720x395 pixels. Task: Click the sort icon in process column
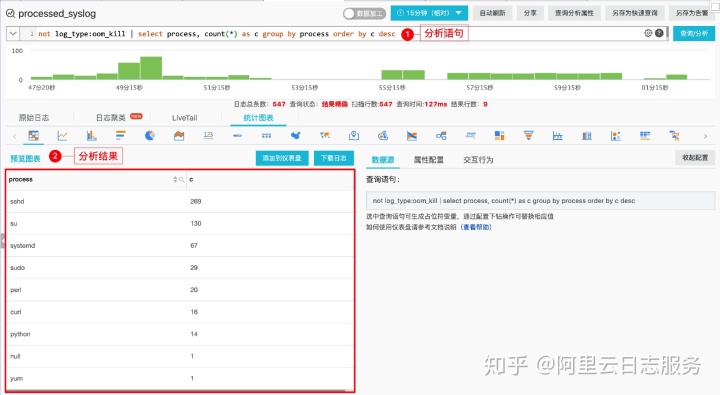(x=175, y=180)
